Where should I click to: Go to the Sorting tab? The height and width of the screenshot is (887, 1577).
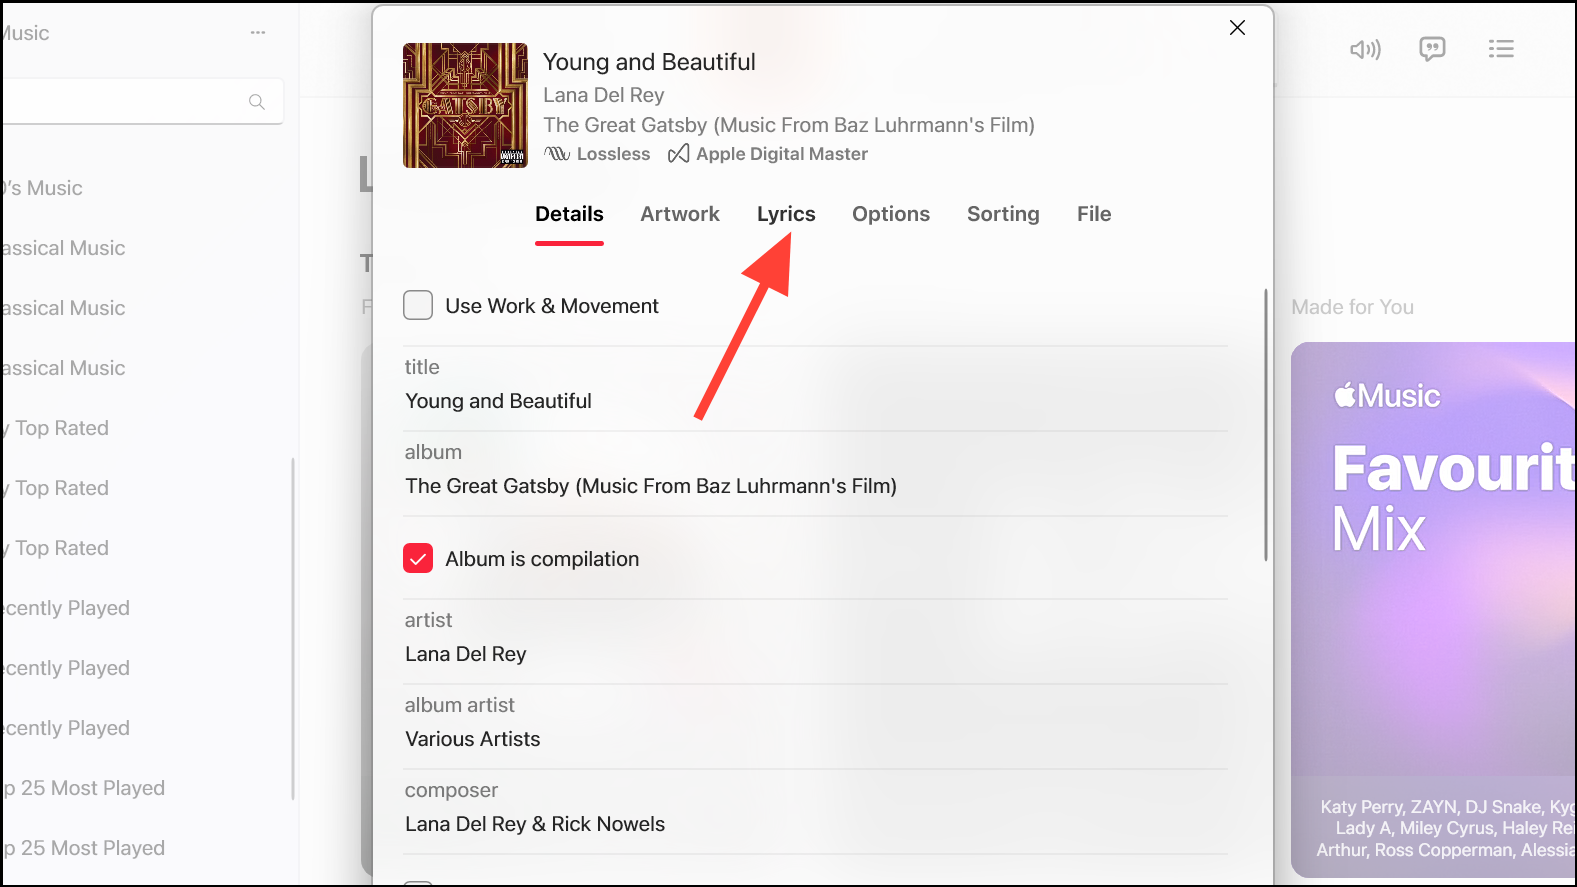click(x=1003, y=214)
